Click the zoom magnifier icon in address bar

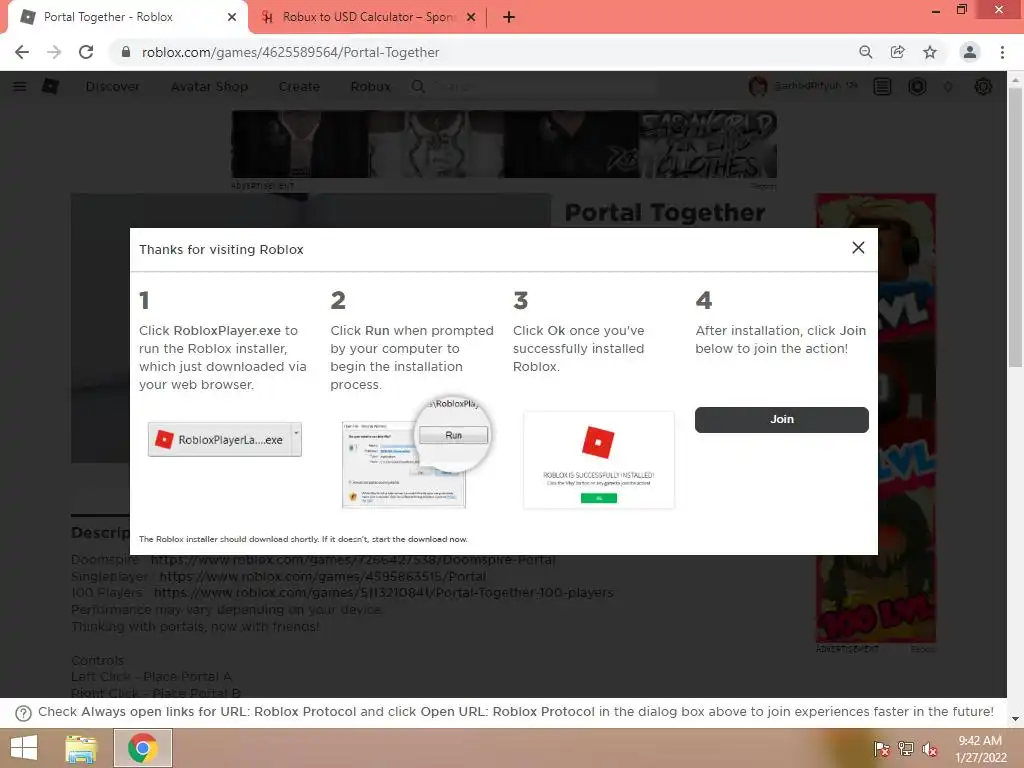click(x=865, y=52)
